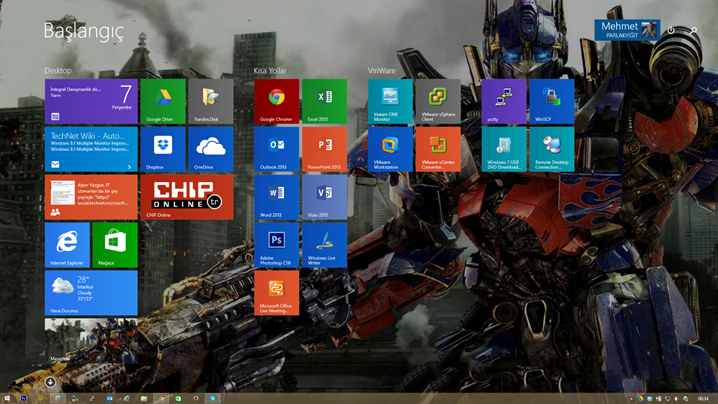Open Visio 2013 tile
Screen dimensions: 718x404
[324, 197]
